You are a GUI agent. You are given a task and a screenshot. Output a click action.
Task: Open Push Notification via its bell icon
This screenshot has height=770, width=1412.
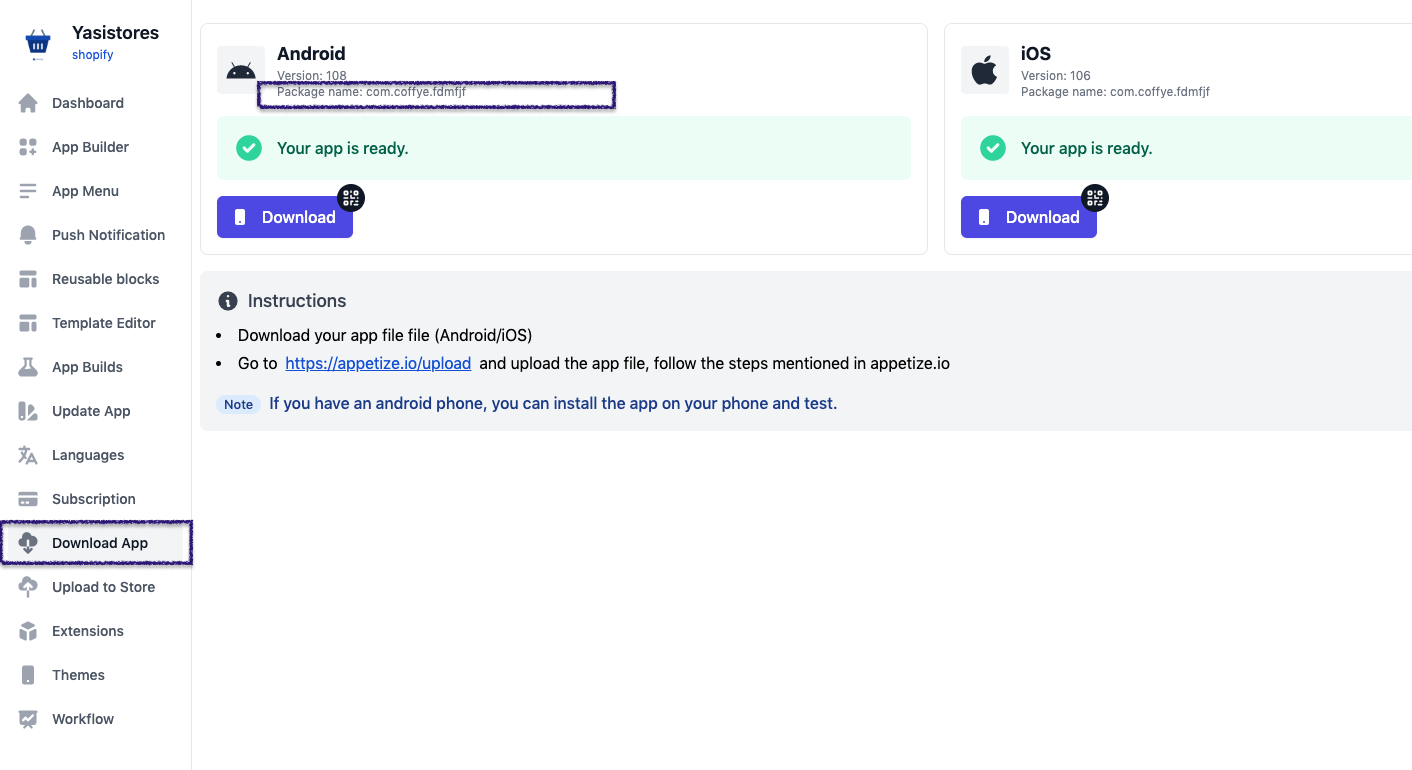coord(27,234)
